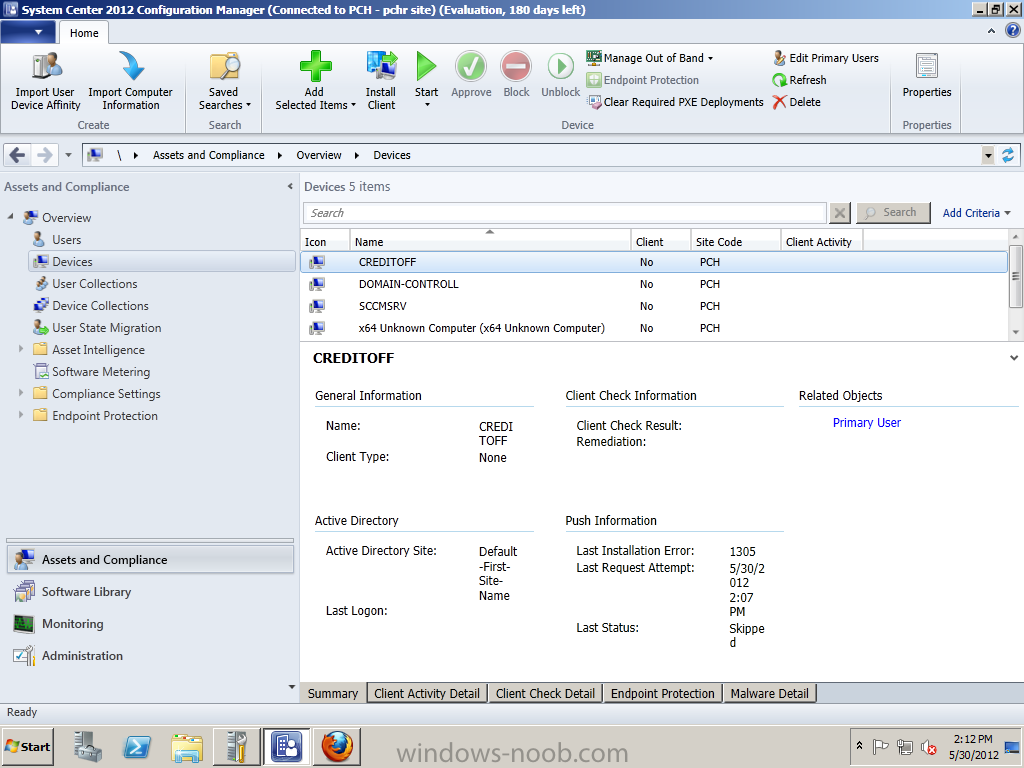Image resolution: width=1024 pixels, height=768 pixels.
Task: Click Delete in the ribbon
Action: pos(796,102)
